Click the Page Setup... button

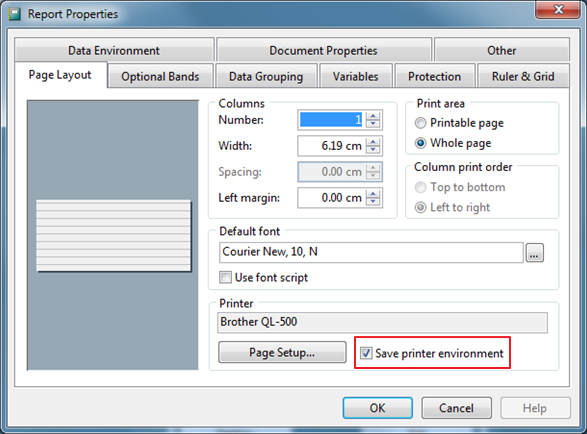282,352
